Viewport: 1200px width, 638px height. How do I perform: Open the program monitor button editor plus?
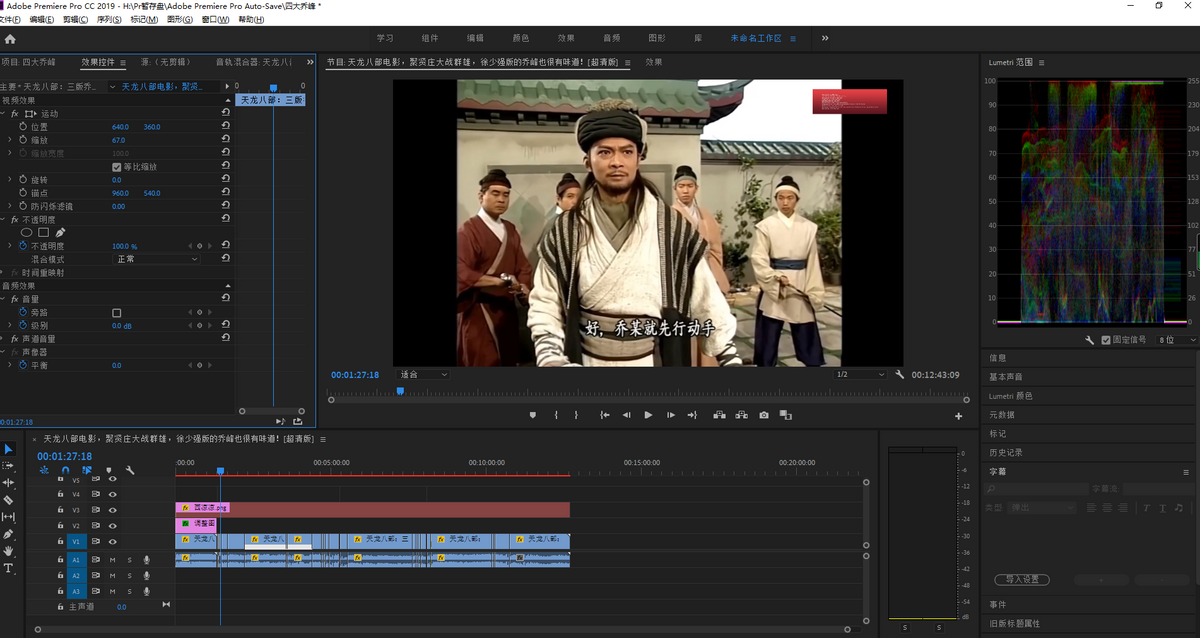959,416
